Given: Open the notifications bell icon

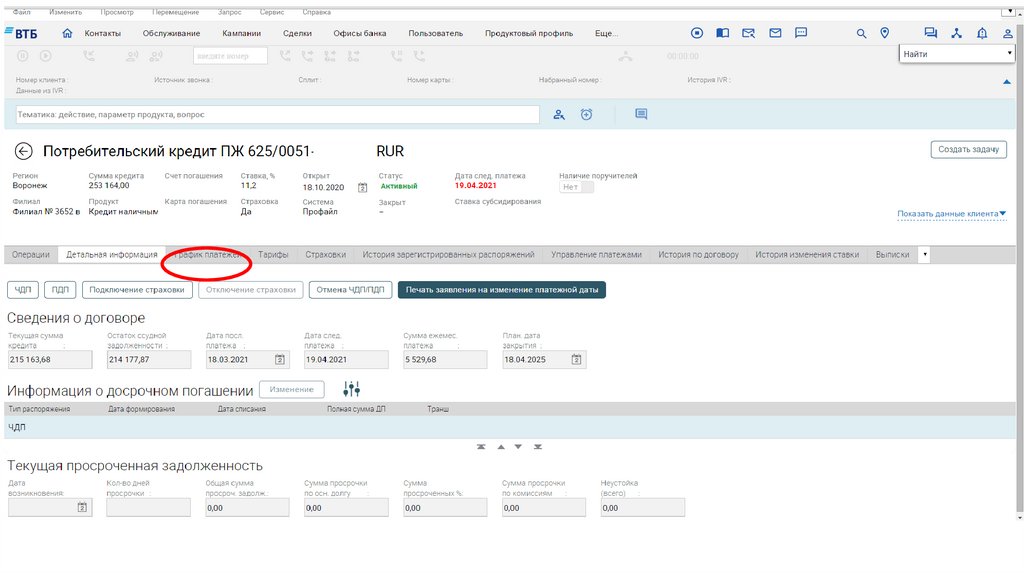Looking at the screenshot, I should pos(982,33).
